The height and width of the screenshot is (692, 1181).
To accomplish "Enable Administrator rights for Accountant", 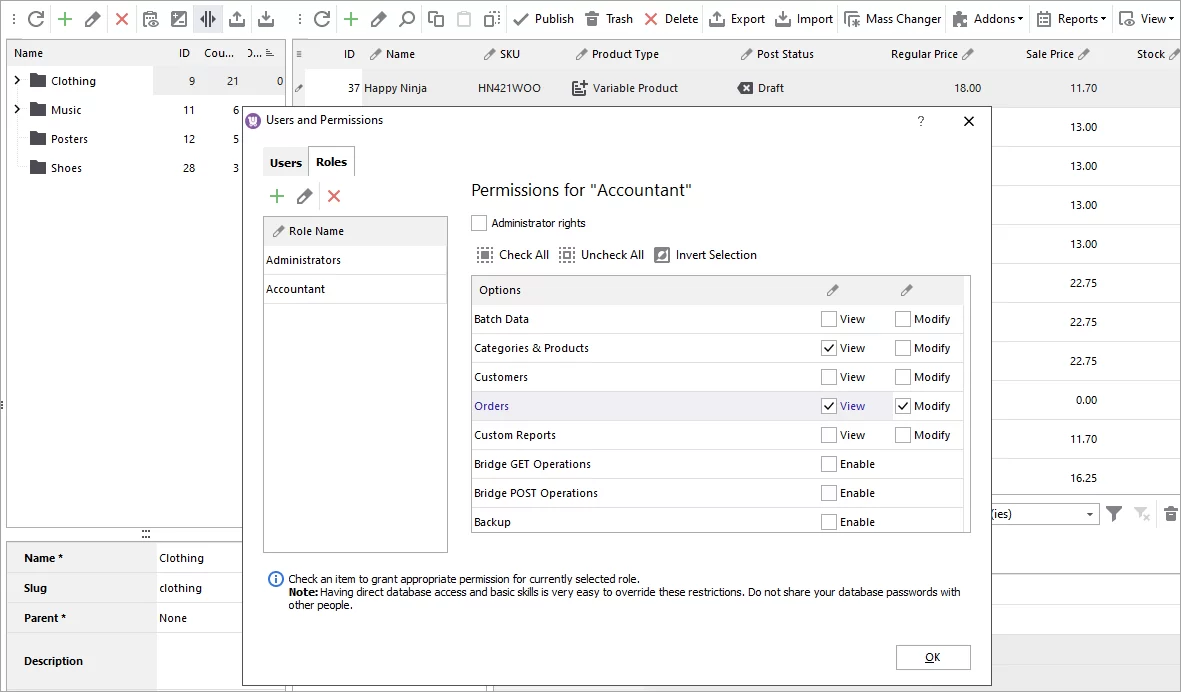I will coord(478,223).
